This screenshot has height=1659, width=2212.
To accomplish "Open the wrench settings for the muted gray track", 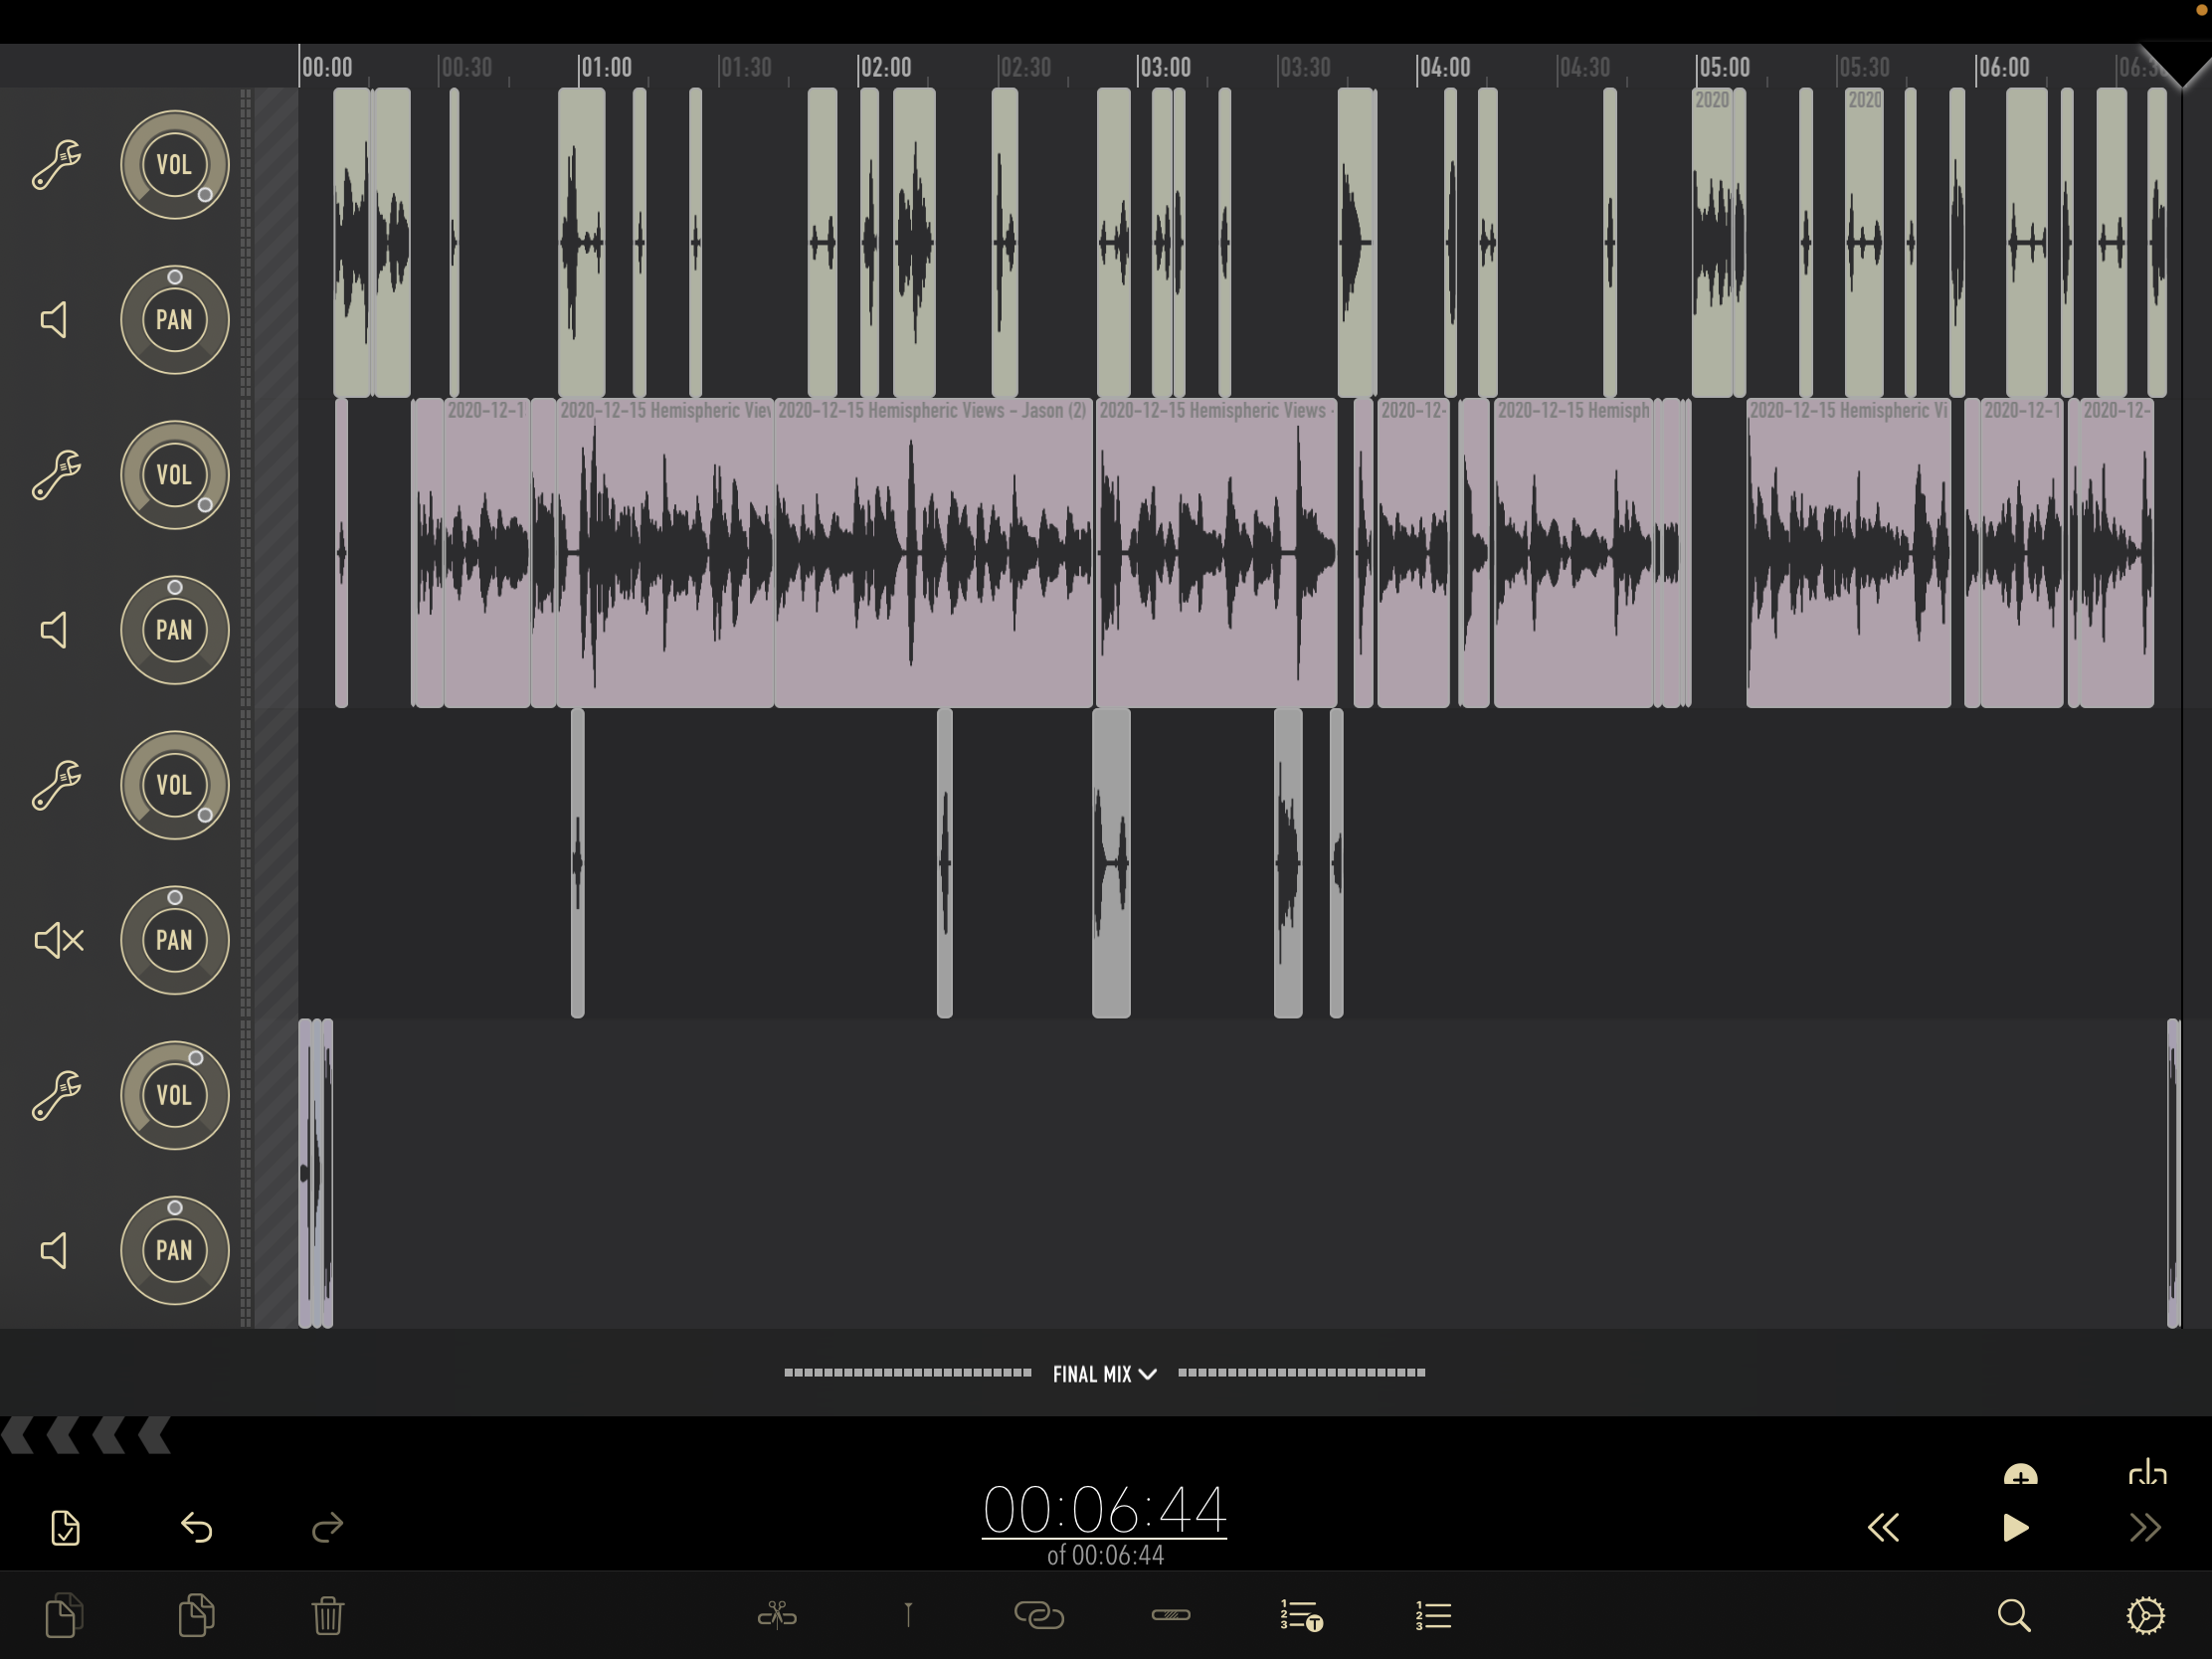I will [x=56, y=785].
